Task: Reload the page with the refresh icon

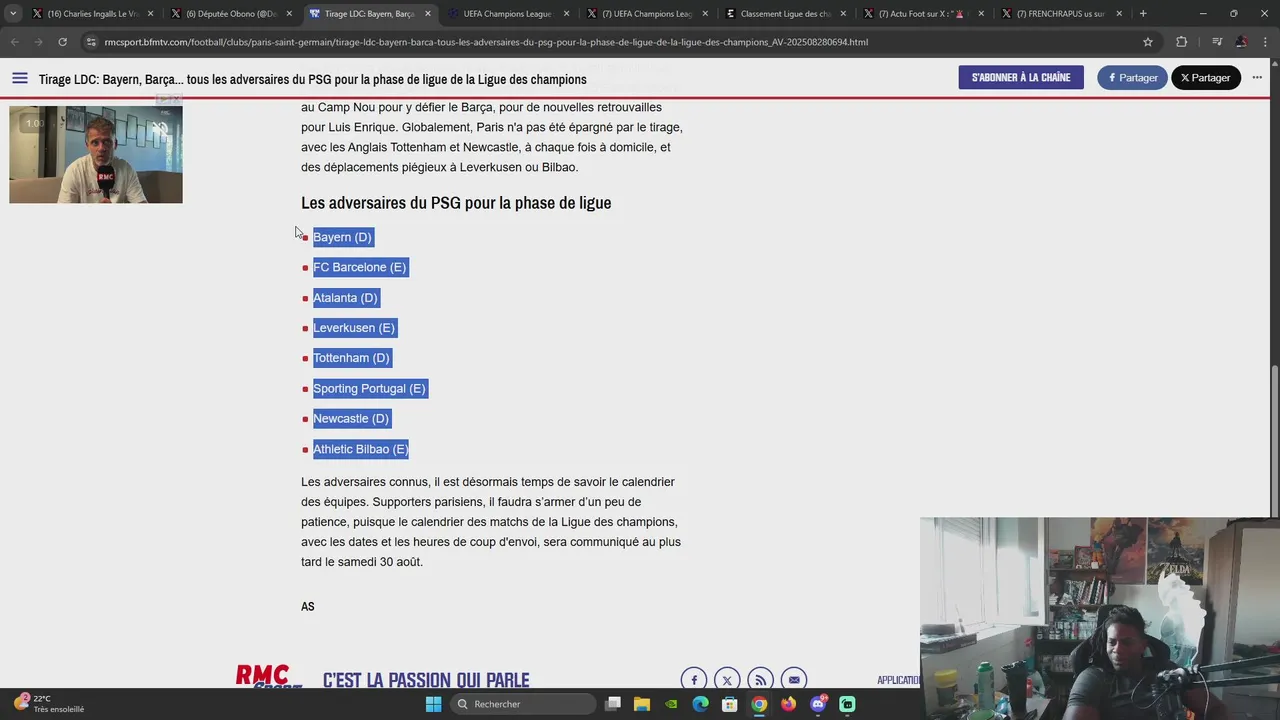Action: (62, 42)
